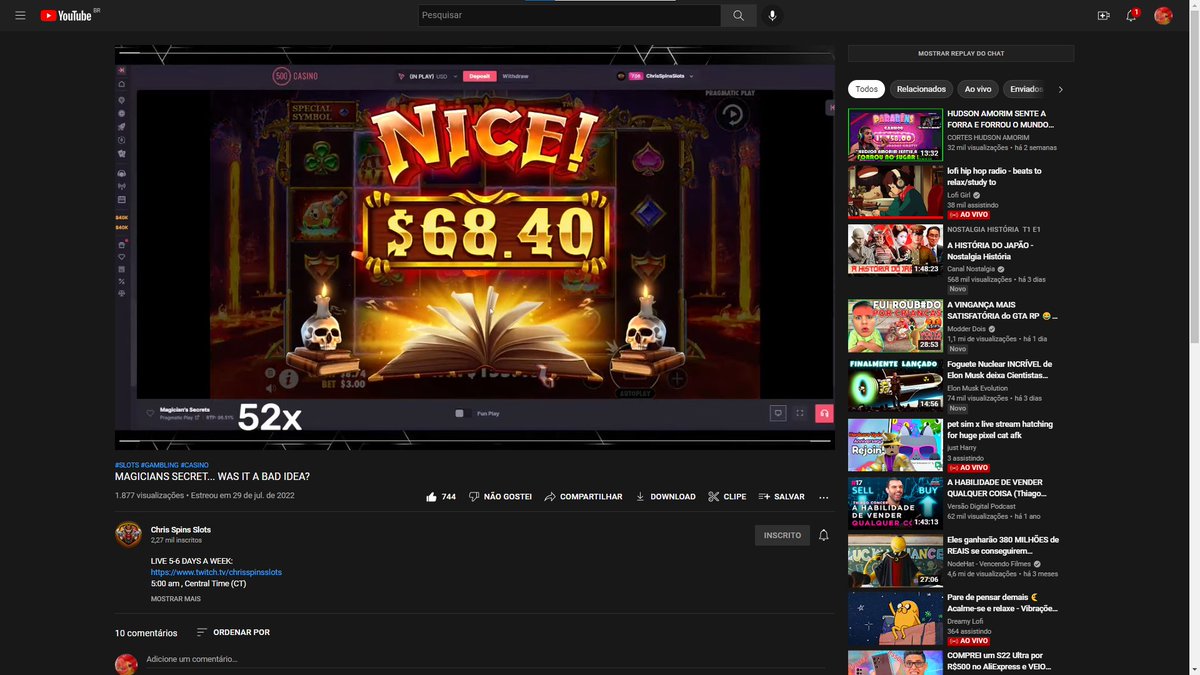Viewport: 1200px width, 675px height.
Task: Open the ORDENAR POR sort menu
Action: (233, 633)
